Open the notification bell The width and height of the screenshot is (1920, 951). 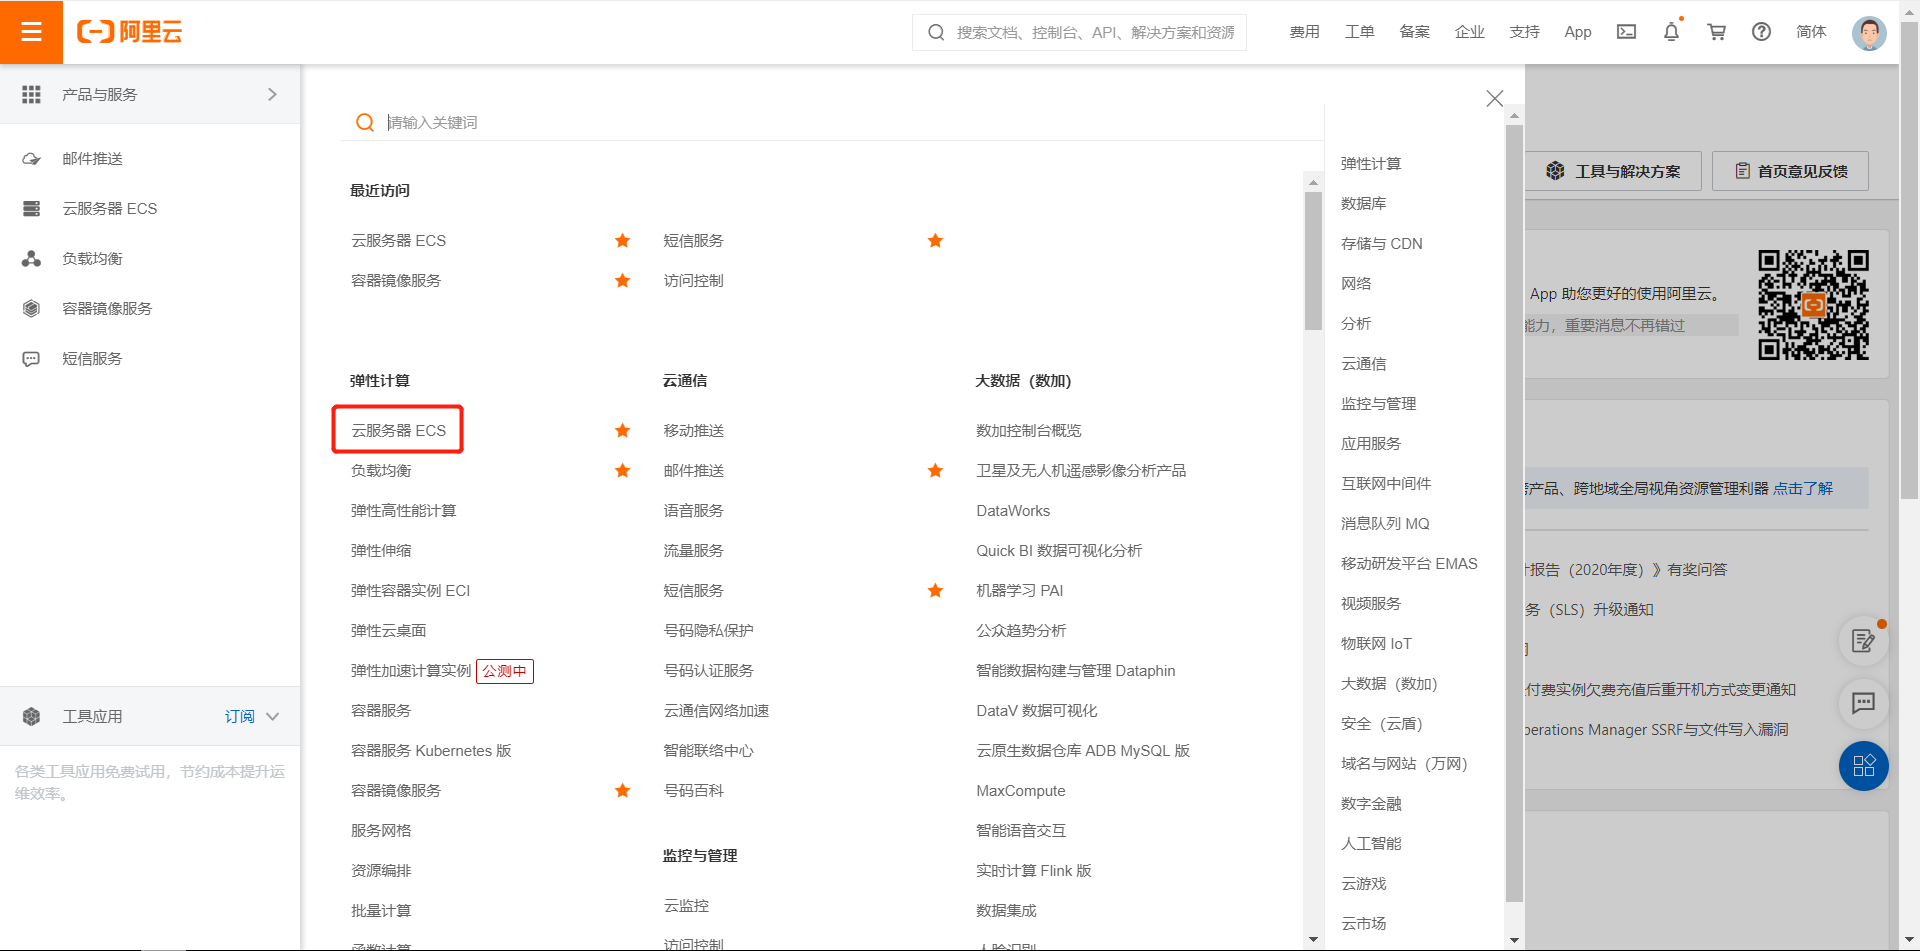point(1671,32)
